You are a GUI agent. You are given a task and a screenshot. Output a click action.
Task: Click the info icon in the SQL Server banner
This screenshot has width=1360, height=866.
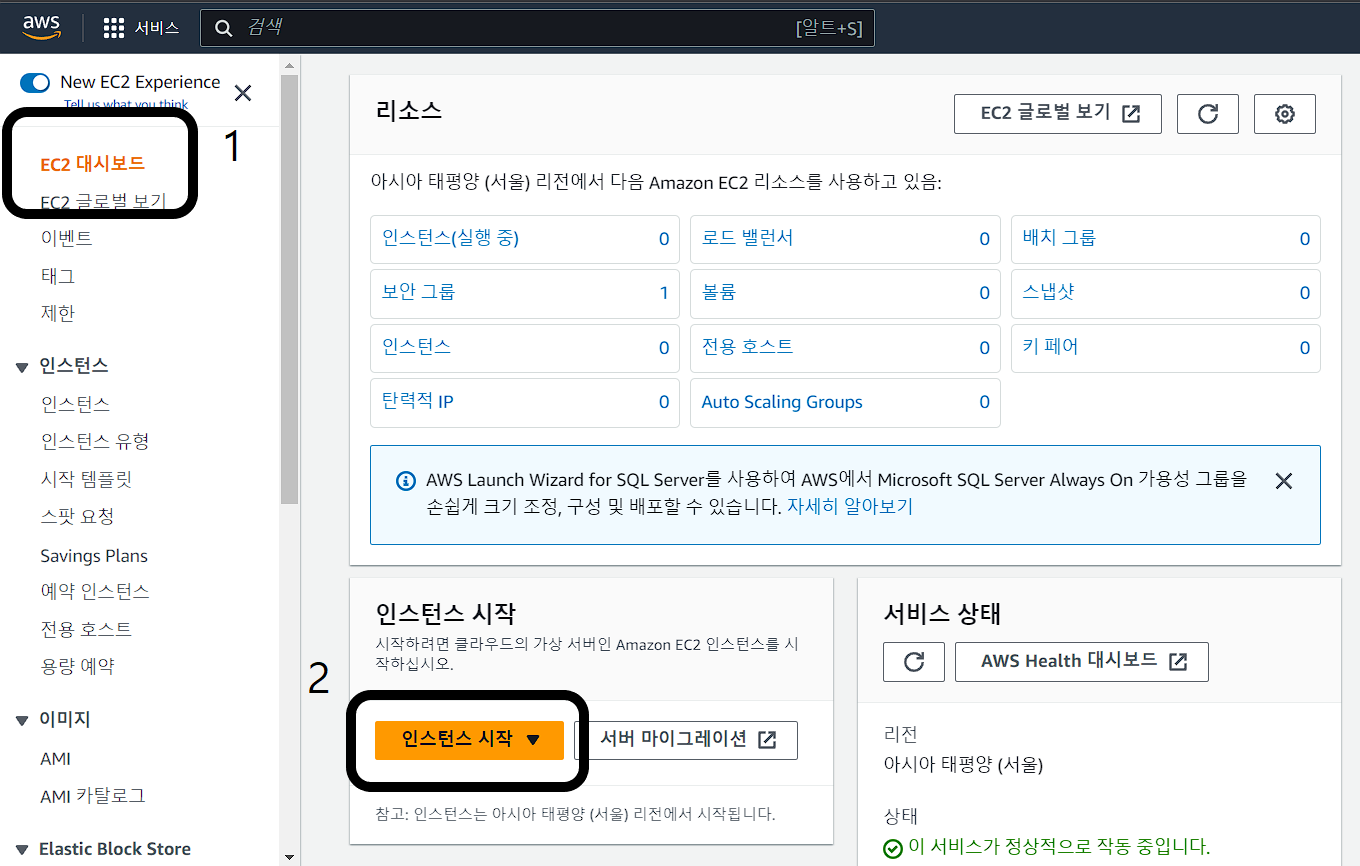point(405,481)
